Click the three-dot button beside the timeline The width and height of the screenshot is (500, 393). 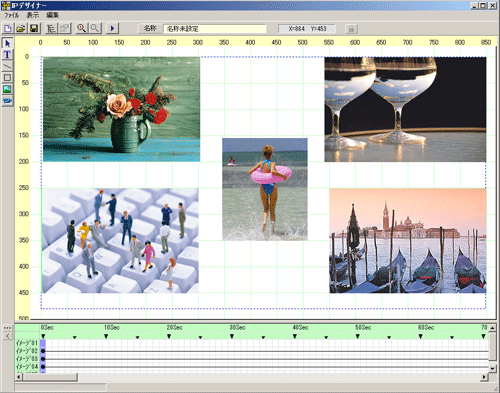click(7, 328)
